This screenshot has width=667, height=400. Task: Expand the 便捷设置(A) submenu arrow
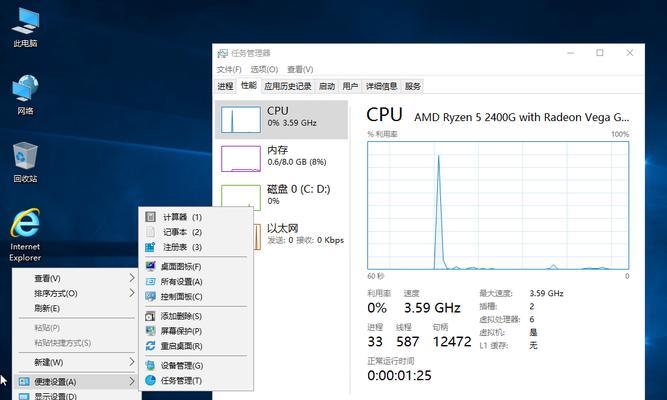[x=132, y=382]
